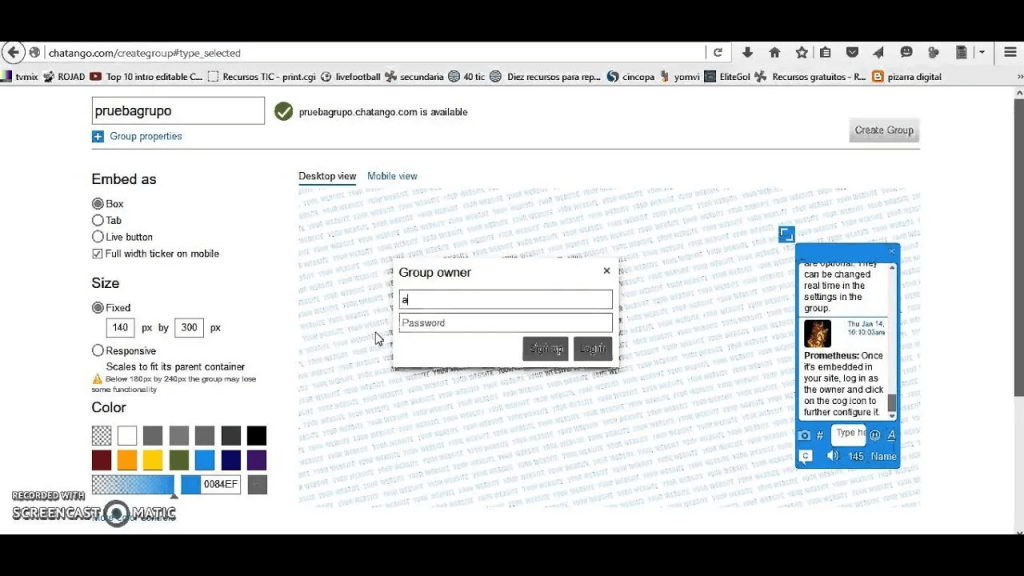This screenshot has width=1024, height=576.
Task: Close the Group owner dialog
Action: click(607, 270)
